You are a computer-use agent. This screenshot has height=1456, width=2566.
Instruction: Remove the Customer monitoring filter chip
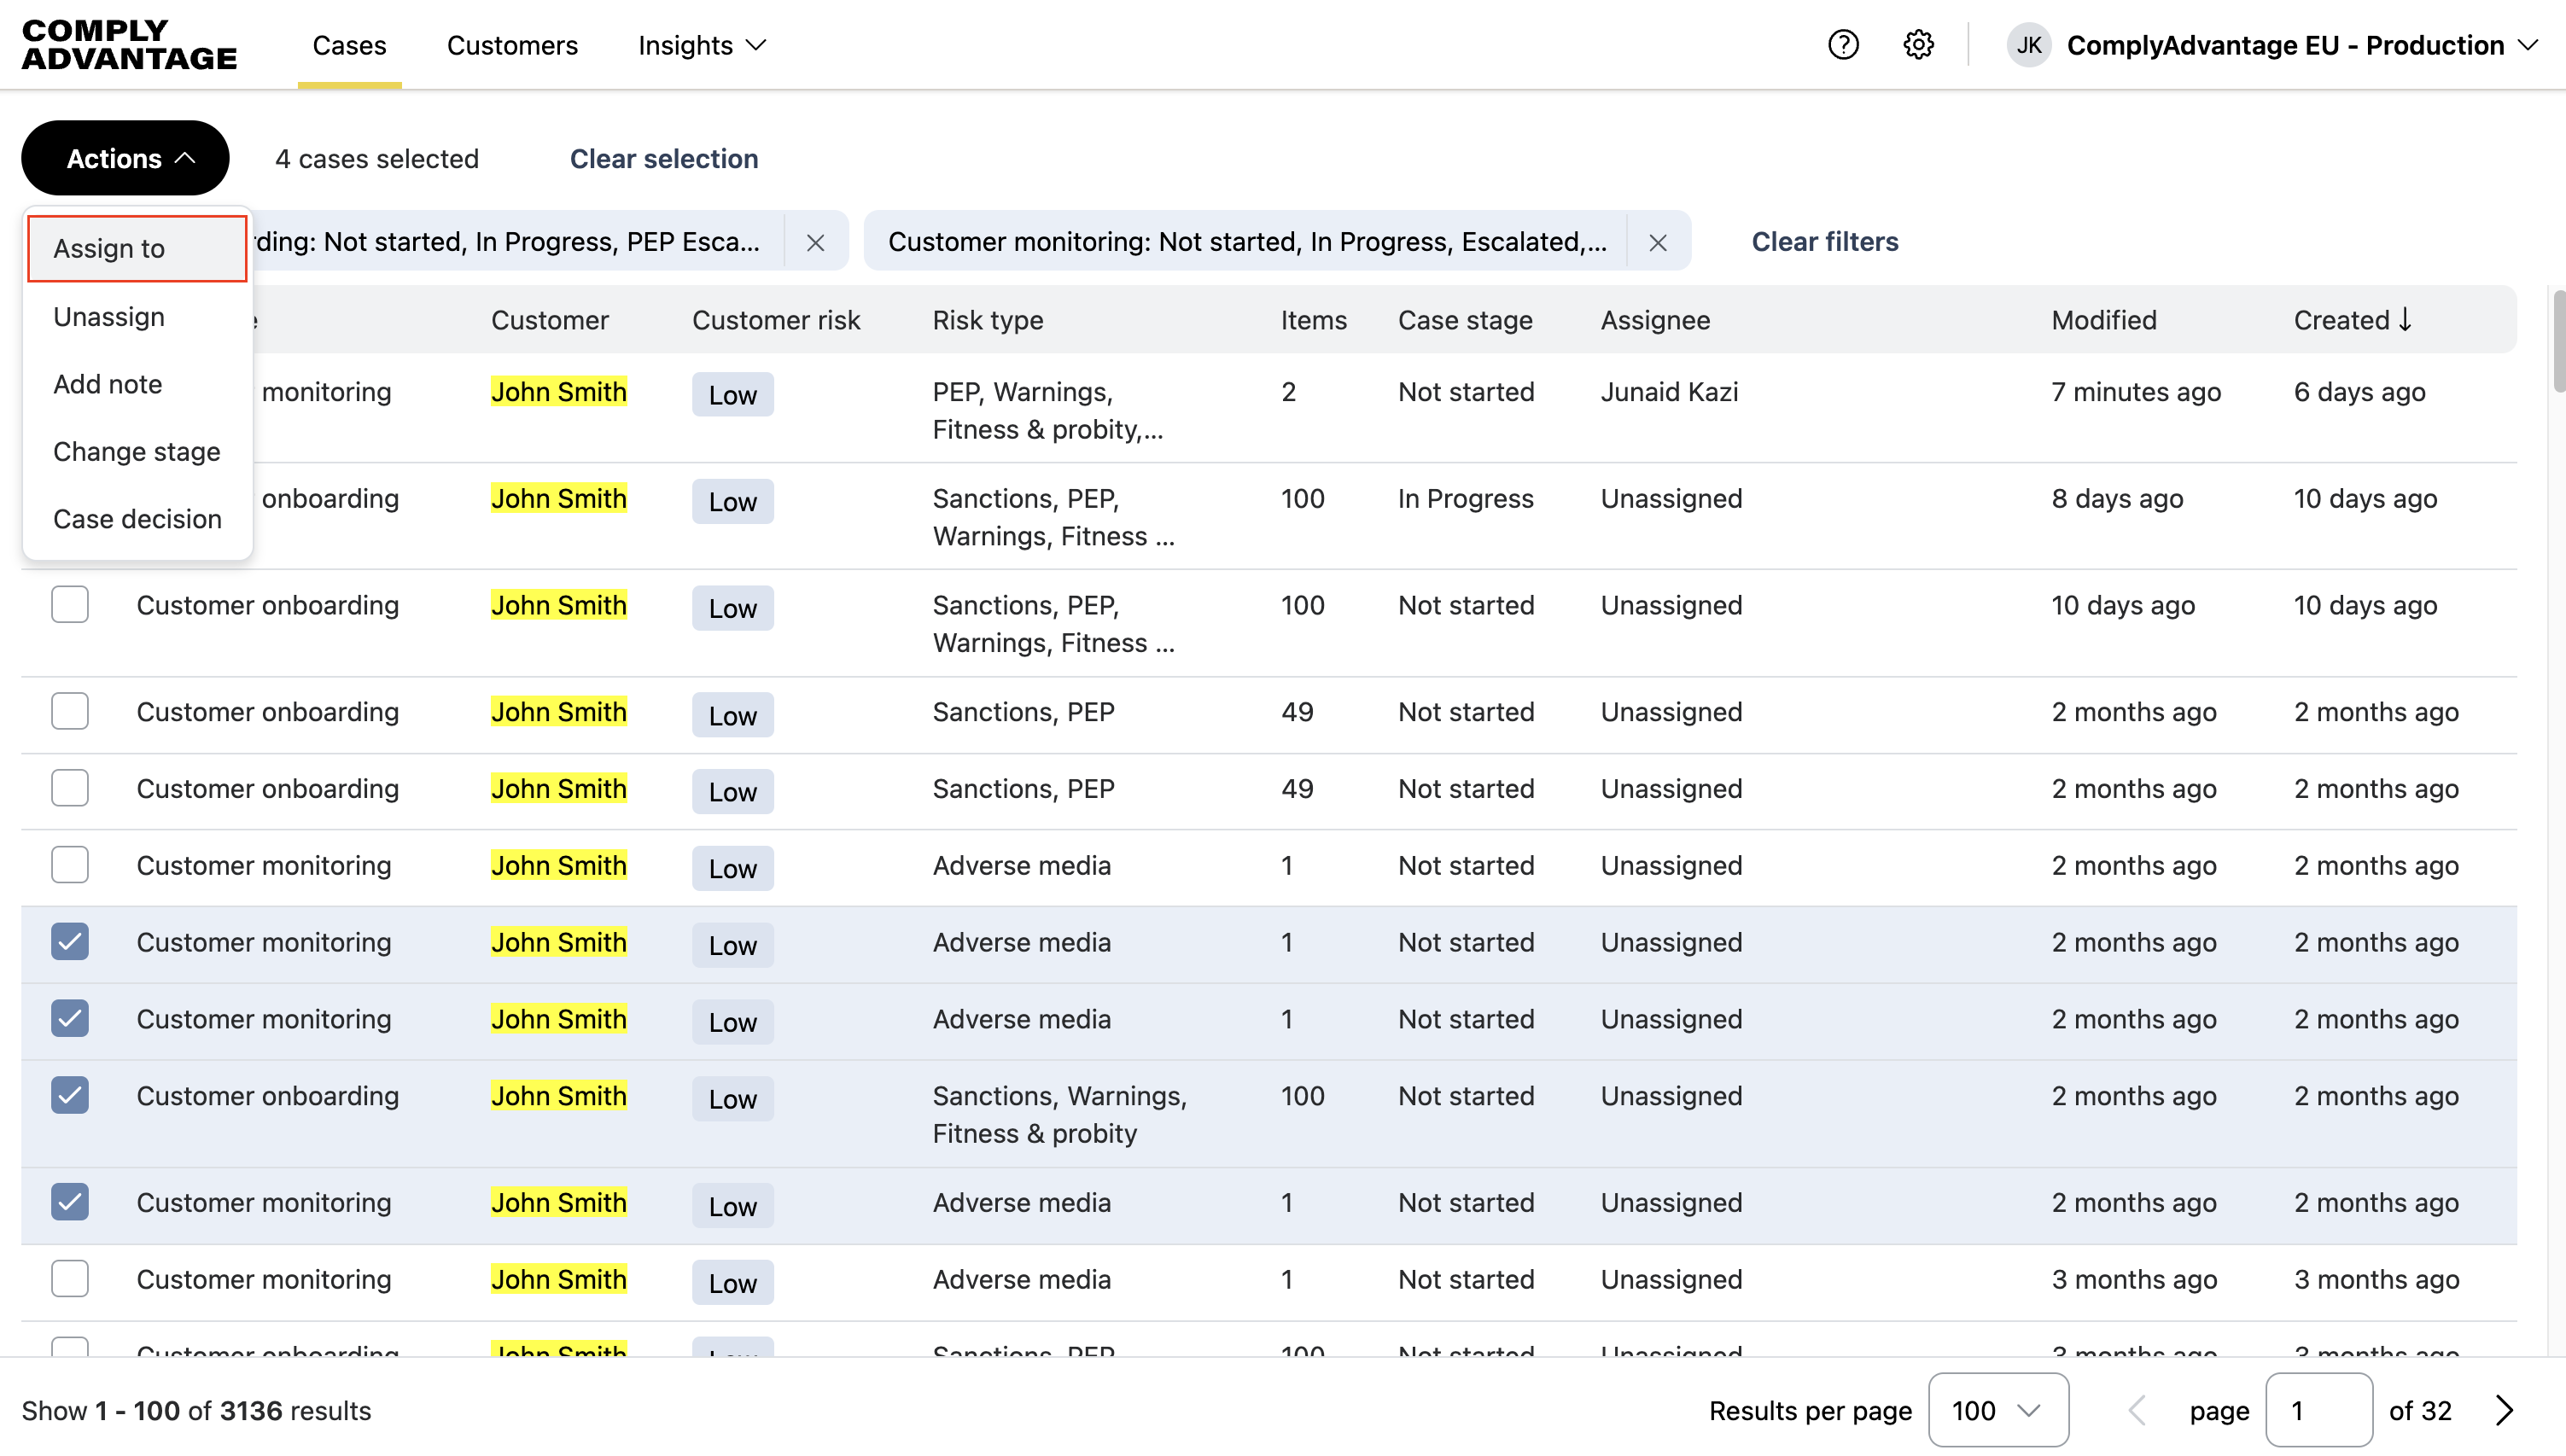(x=1657, y=242)
